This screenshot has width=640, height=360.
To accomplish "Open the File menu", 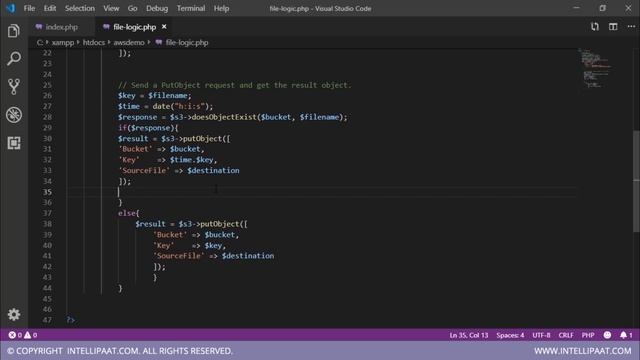I will tap(29, 8).
